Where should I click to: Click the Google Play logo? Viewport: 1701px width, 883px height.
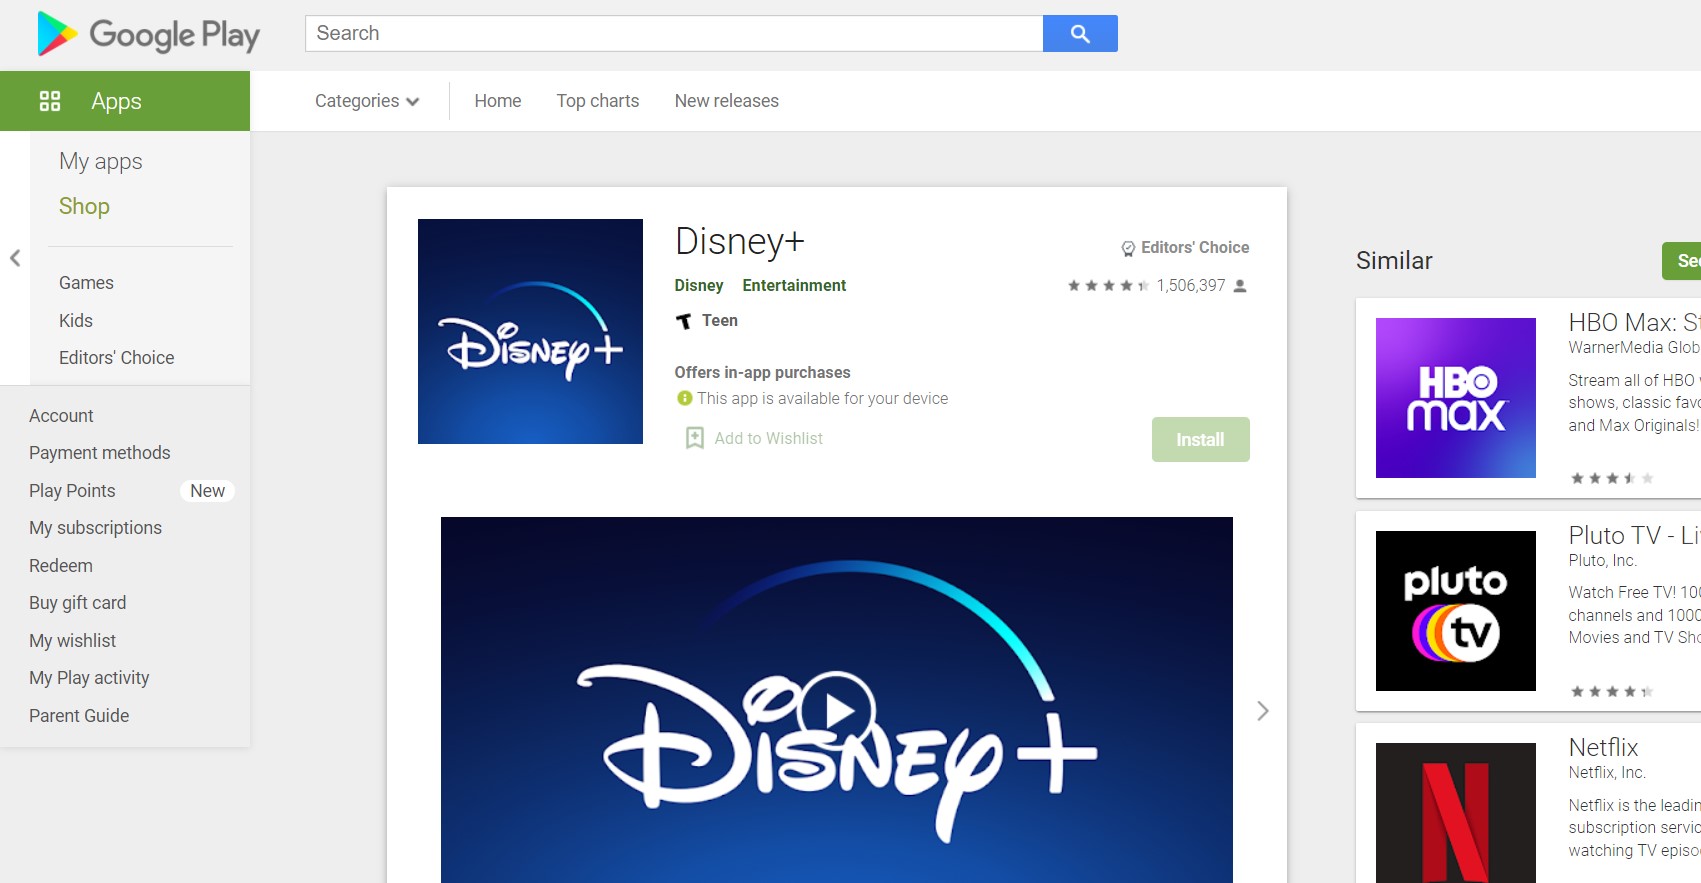pos(148,34)
